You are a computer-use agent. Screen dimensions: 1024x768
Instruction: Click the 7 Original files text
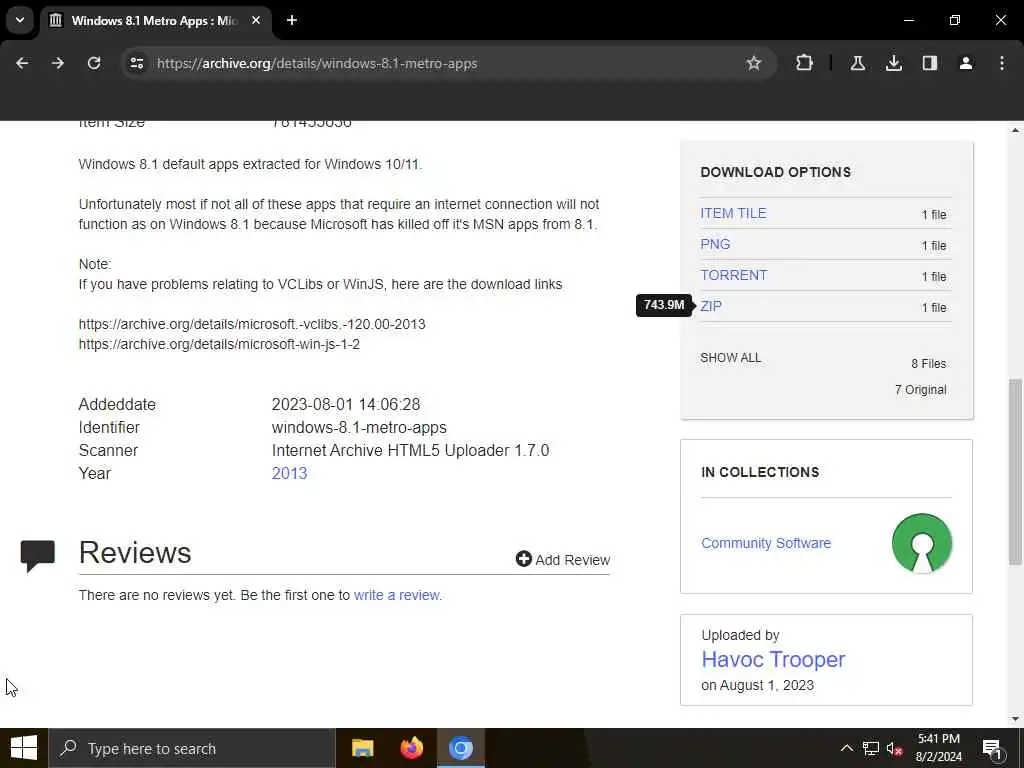[920, 390]
